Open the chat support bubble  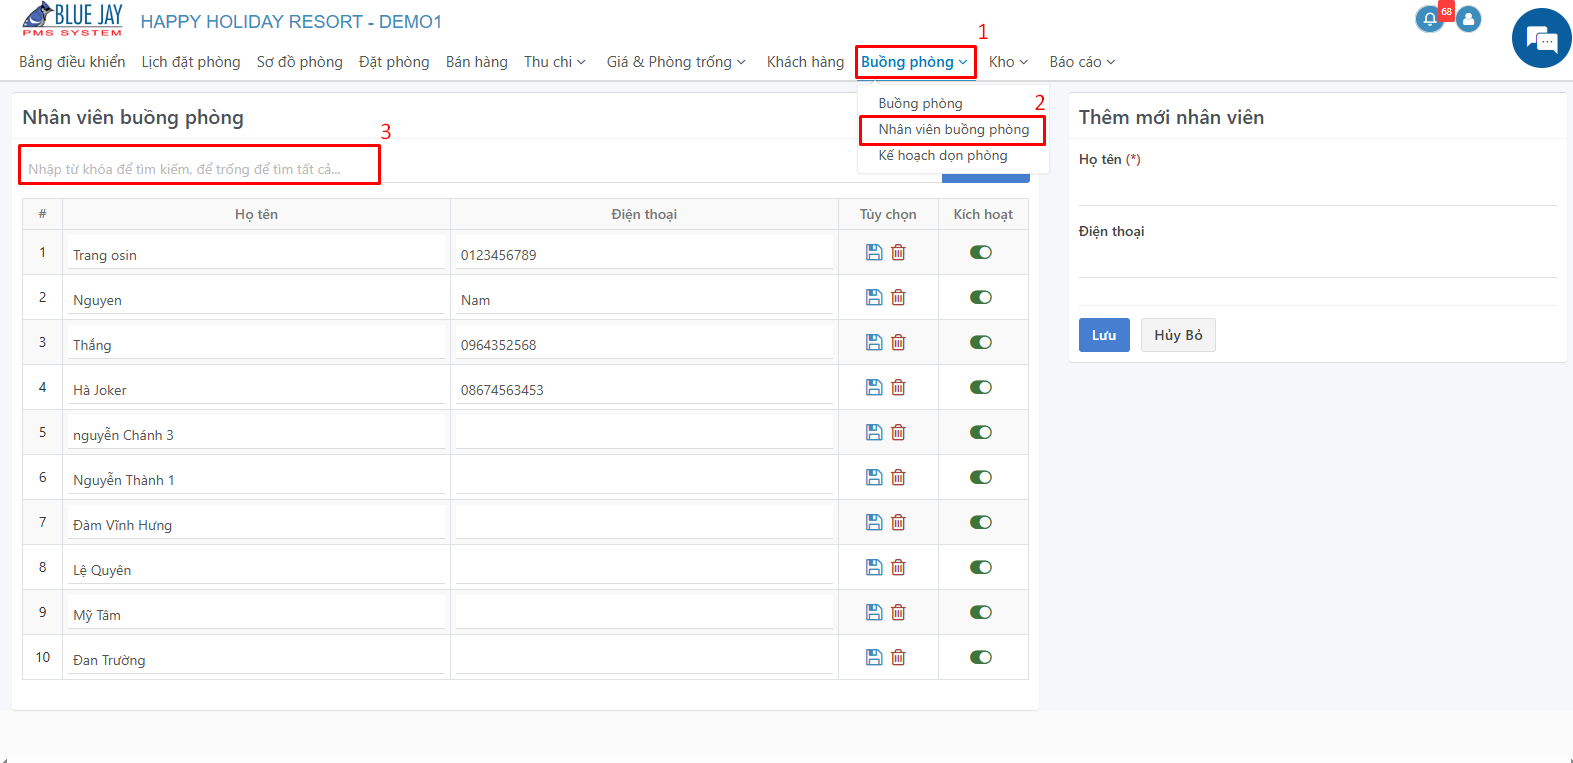click(1541, 38)
